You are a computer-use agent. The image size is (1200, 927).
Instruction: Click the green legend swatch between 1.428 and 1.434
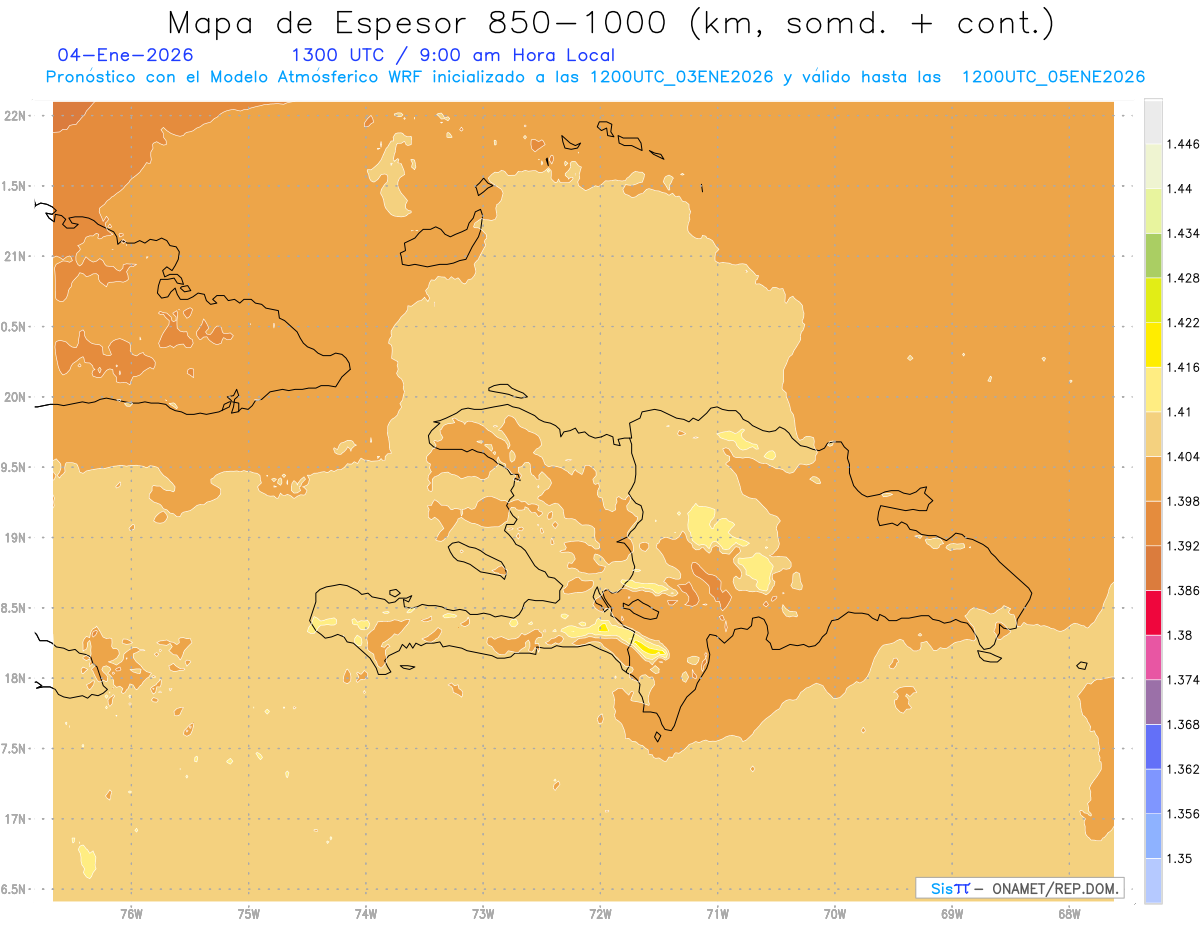(x=1153, y=255)
